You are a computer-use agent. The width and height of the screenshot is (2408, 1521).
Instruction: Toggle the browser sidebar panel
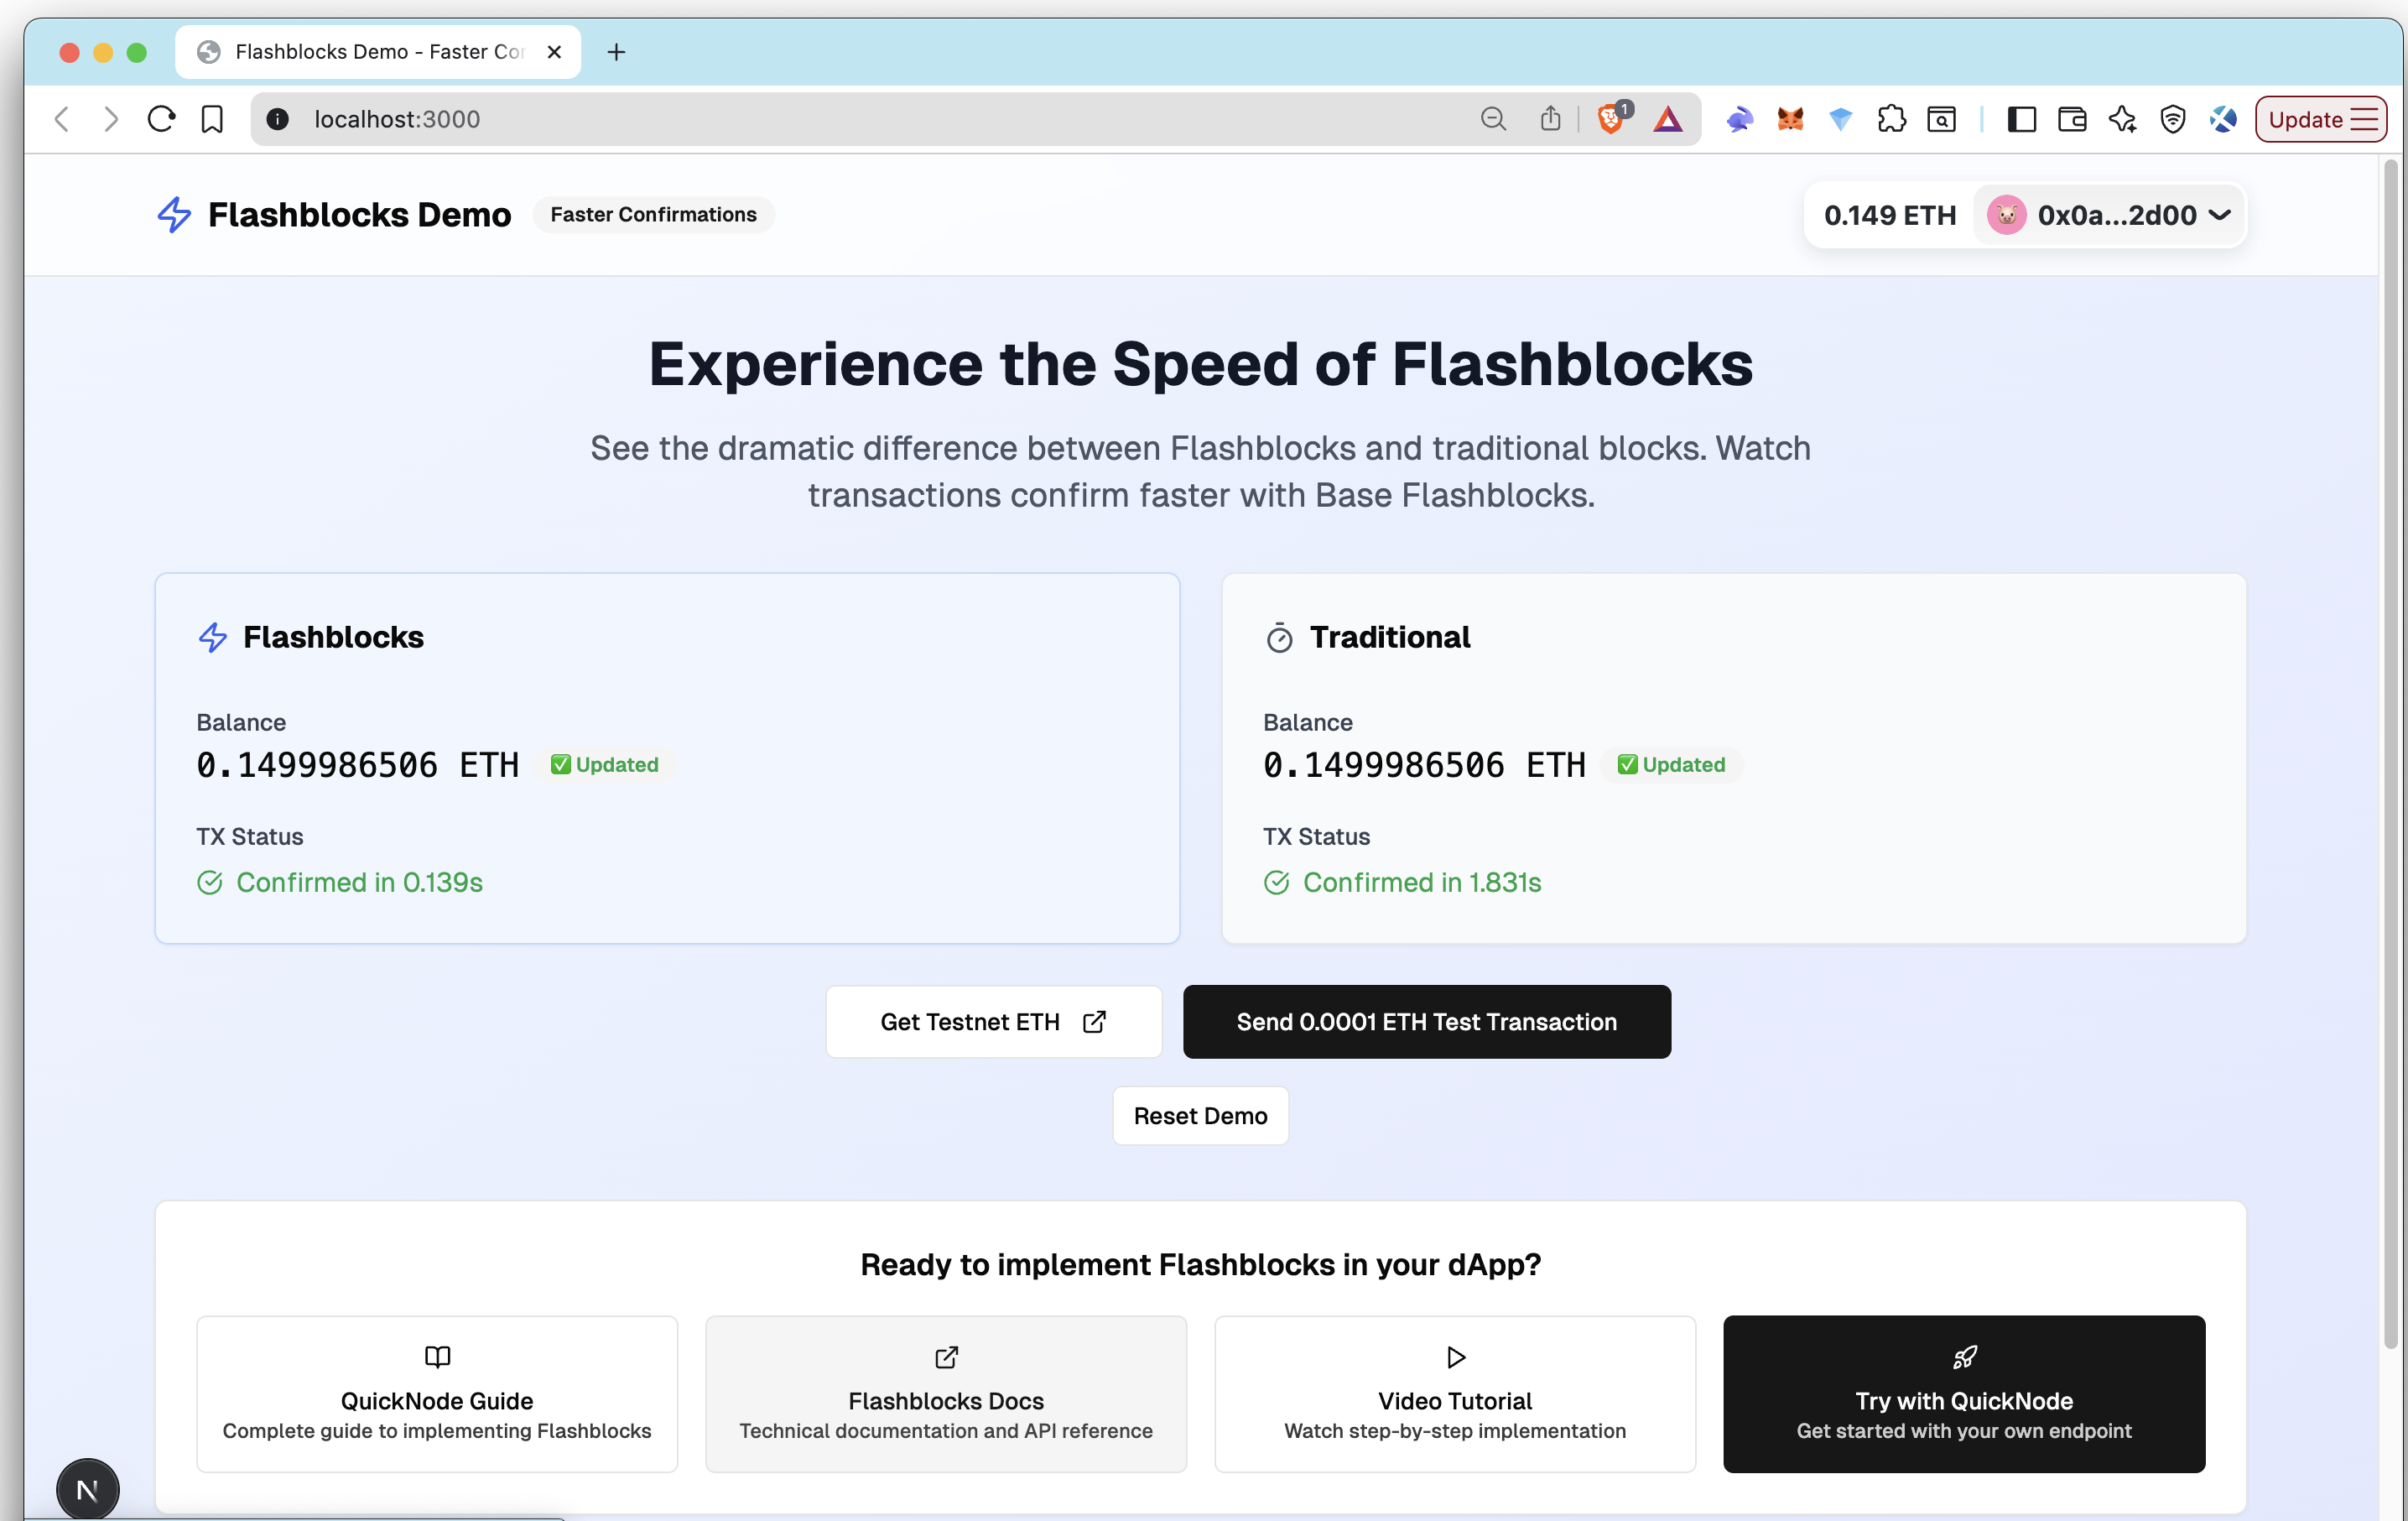(x=2021, y=119)
